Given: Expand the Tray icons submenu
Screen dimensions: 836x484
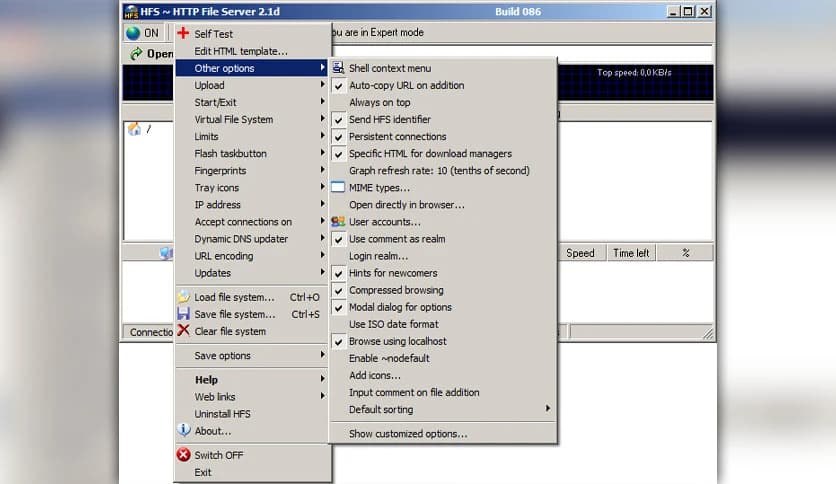Looking at the screenshot, I should click(x=252, y=188).
